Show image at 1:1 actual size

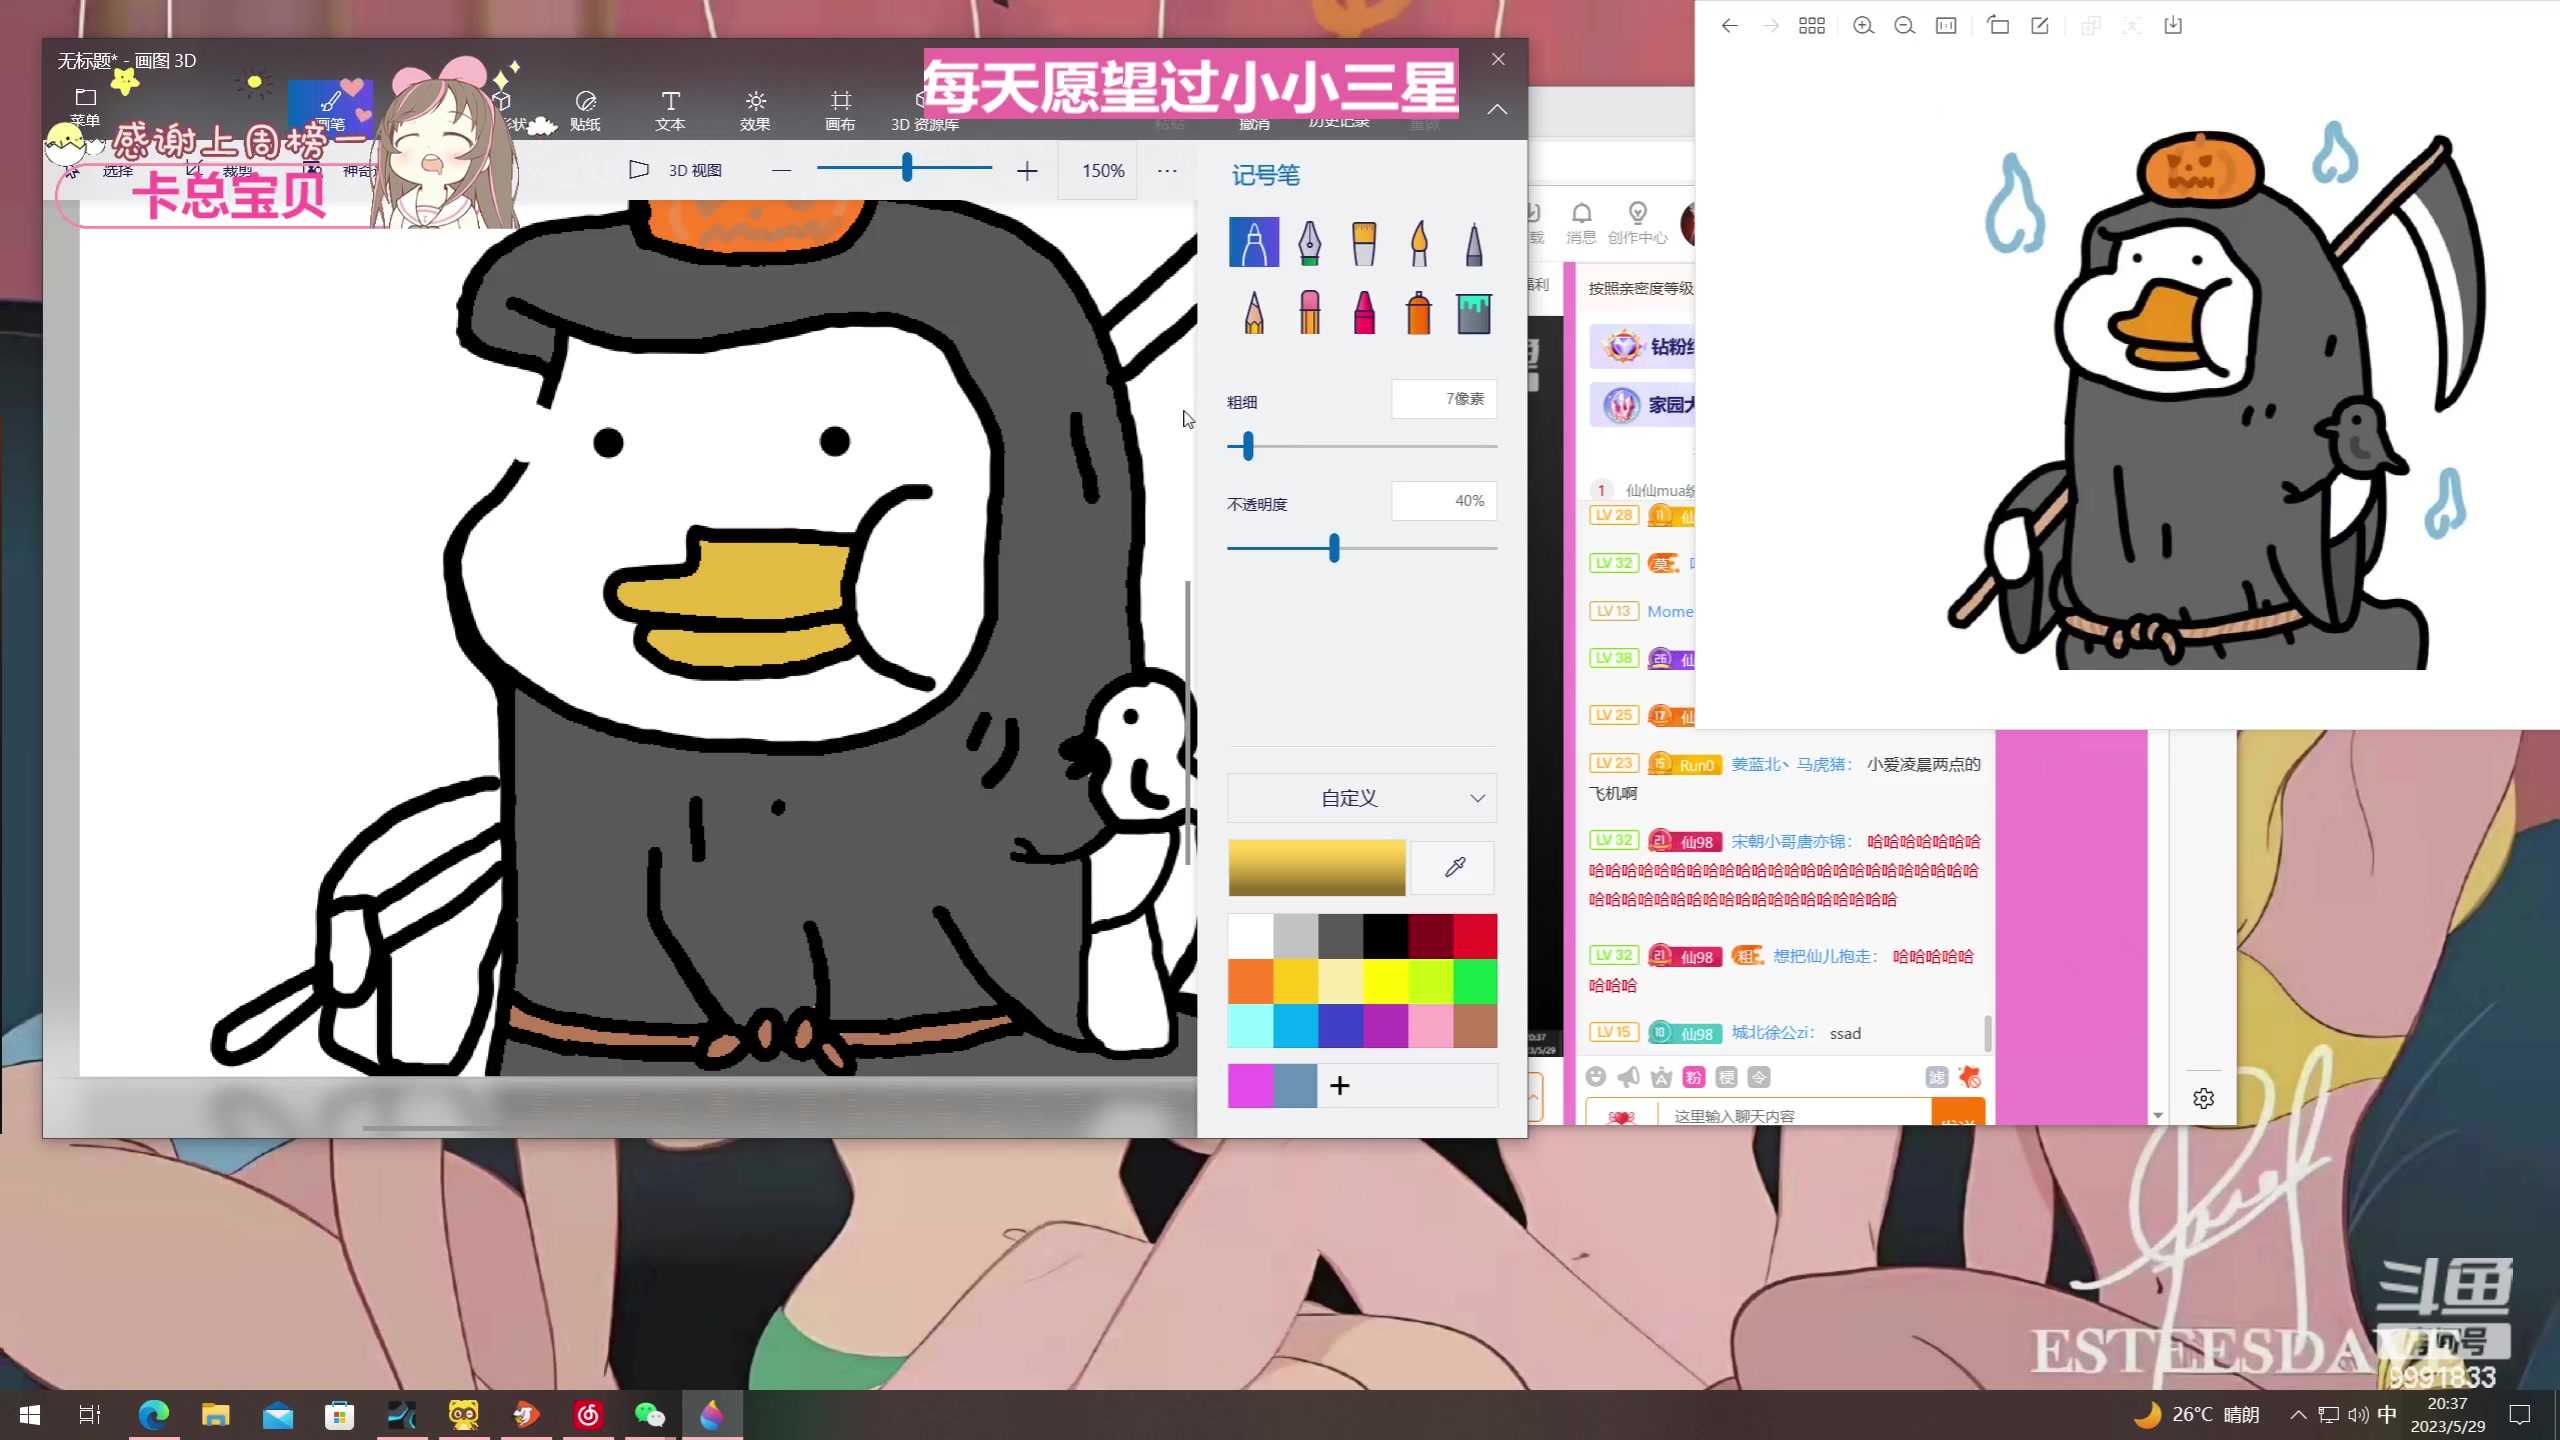(1946, 26)
